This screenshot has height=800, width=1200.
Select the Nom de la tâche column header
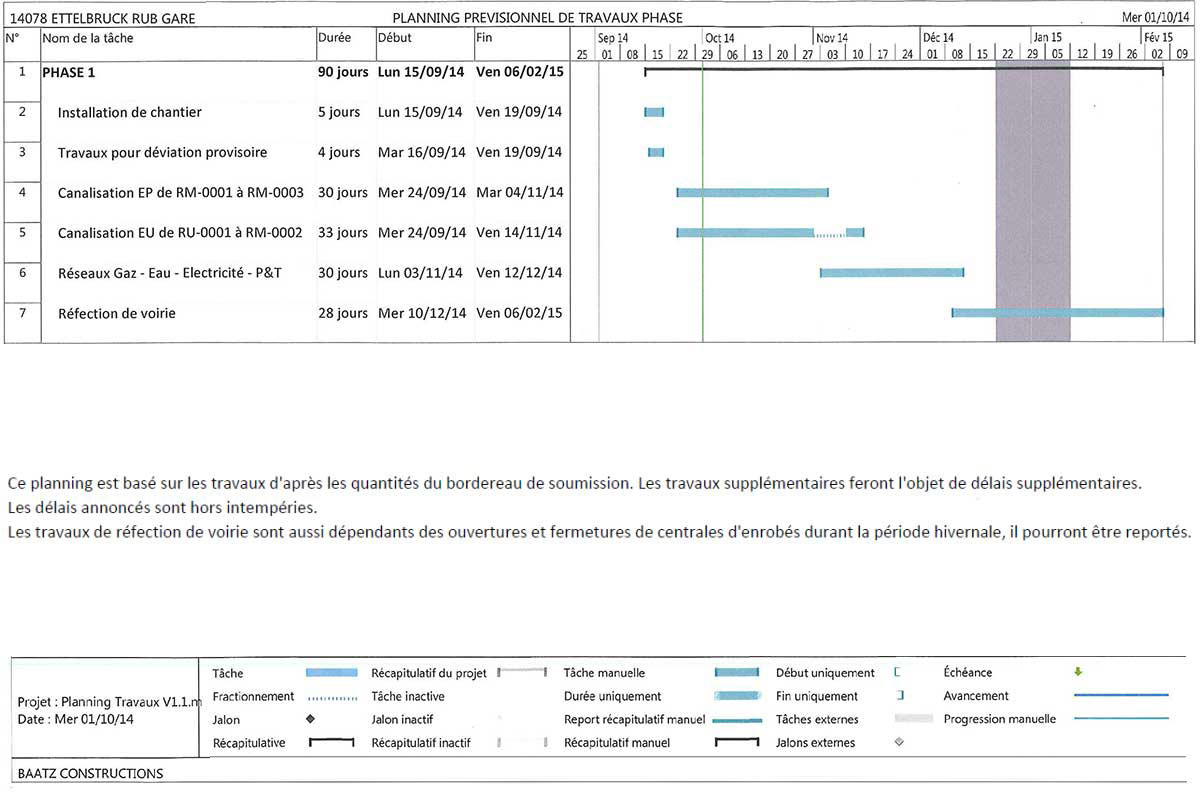tap(88, 38)
